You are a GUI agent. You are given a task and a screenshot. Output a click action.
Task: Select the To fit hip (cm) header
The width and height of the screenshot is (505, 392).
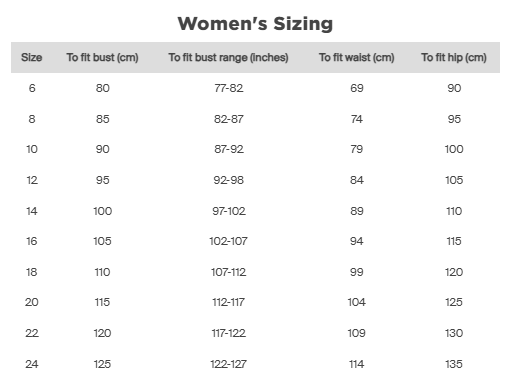click(454, 57)
